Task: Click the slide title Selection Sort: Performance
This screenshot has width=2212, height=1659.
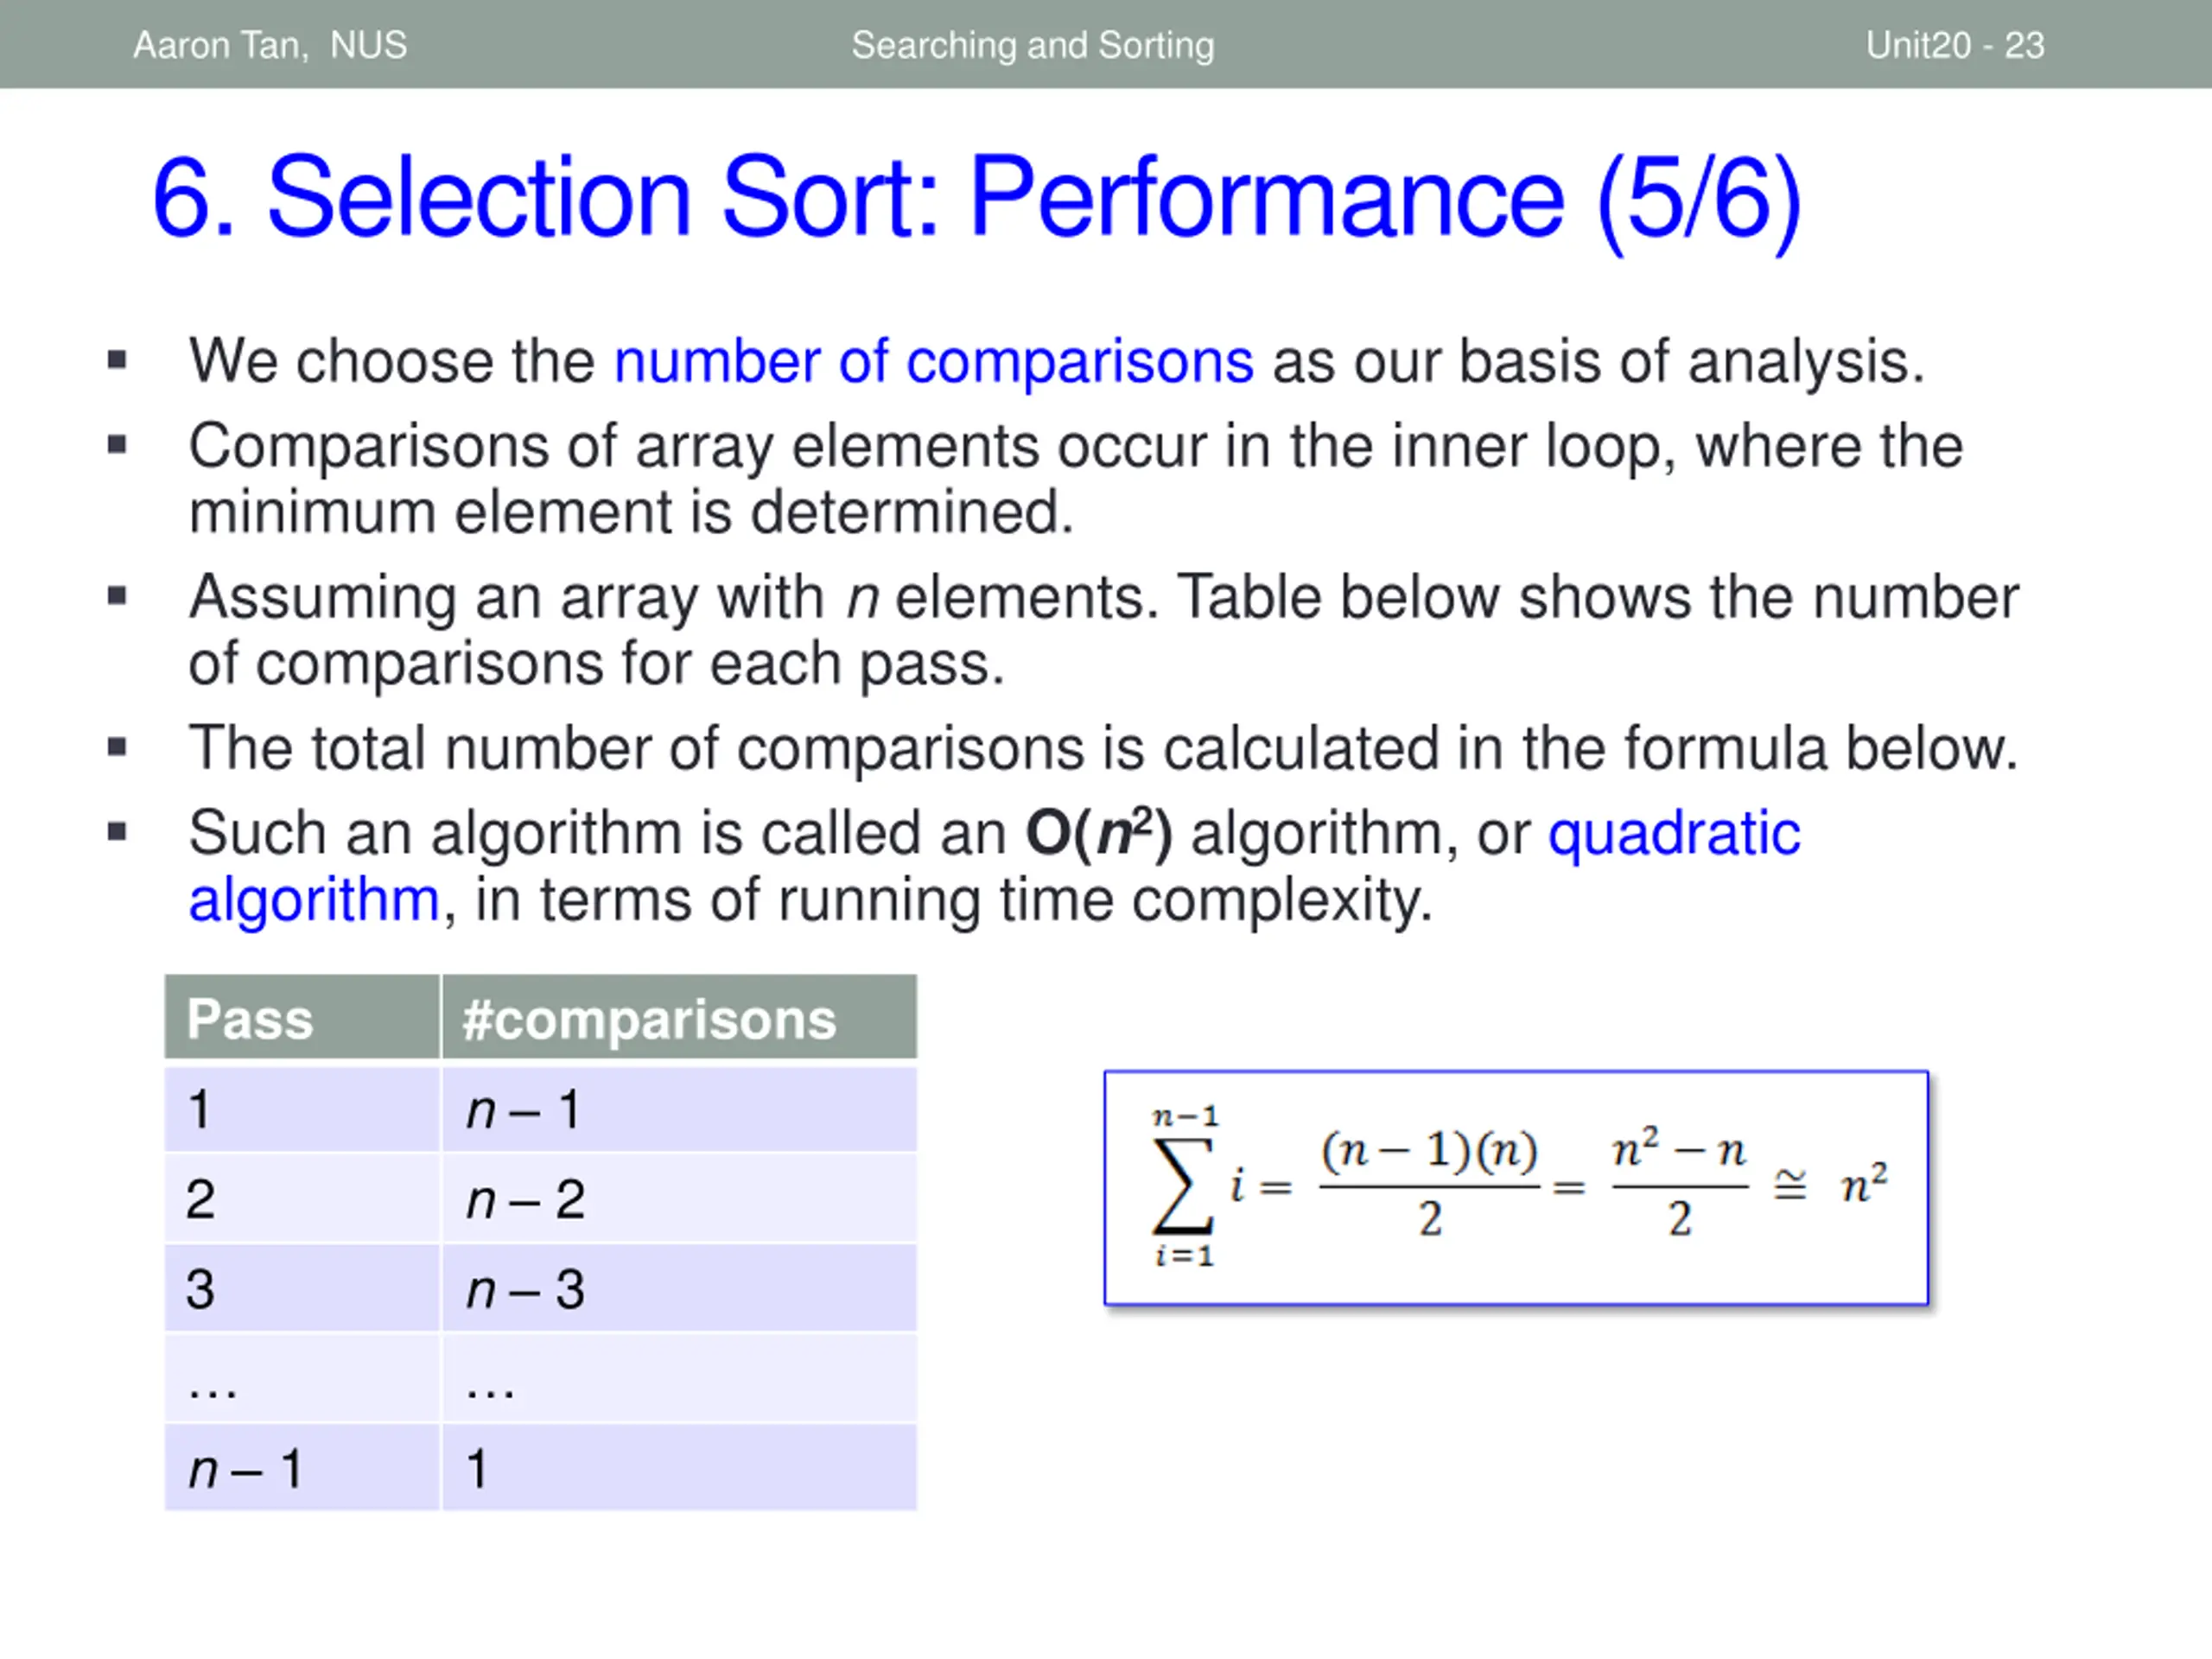Action: (976, 198)
